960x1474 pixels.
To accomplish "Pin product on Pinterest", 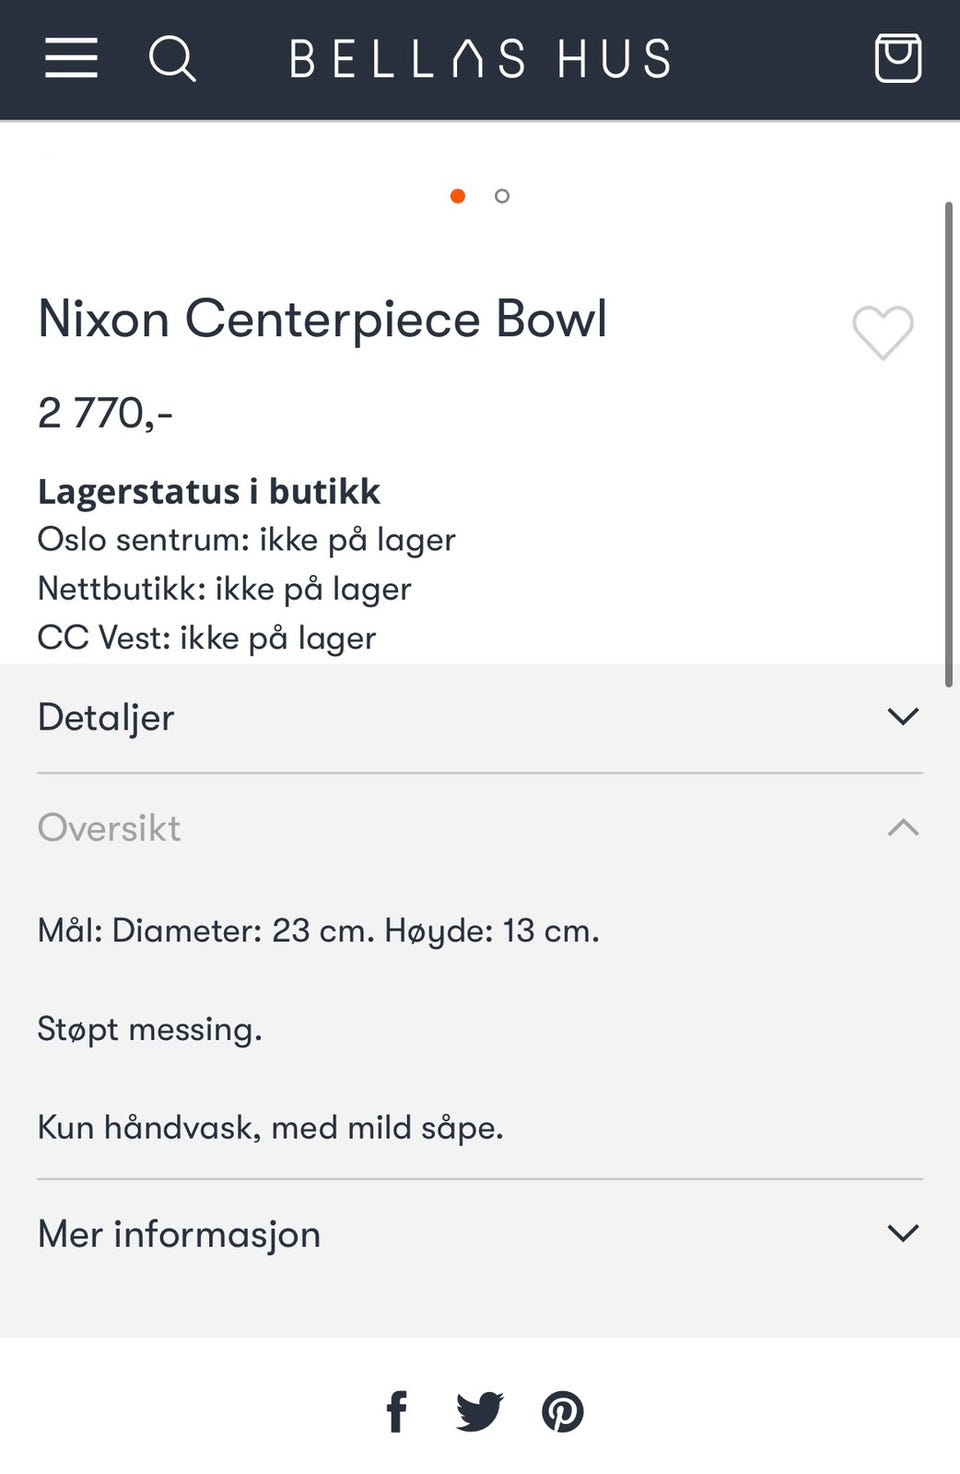I will pyautogui.click(x=563, y=1412).
